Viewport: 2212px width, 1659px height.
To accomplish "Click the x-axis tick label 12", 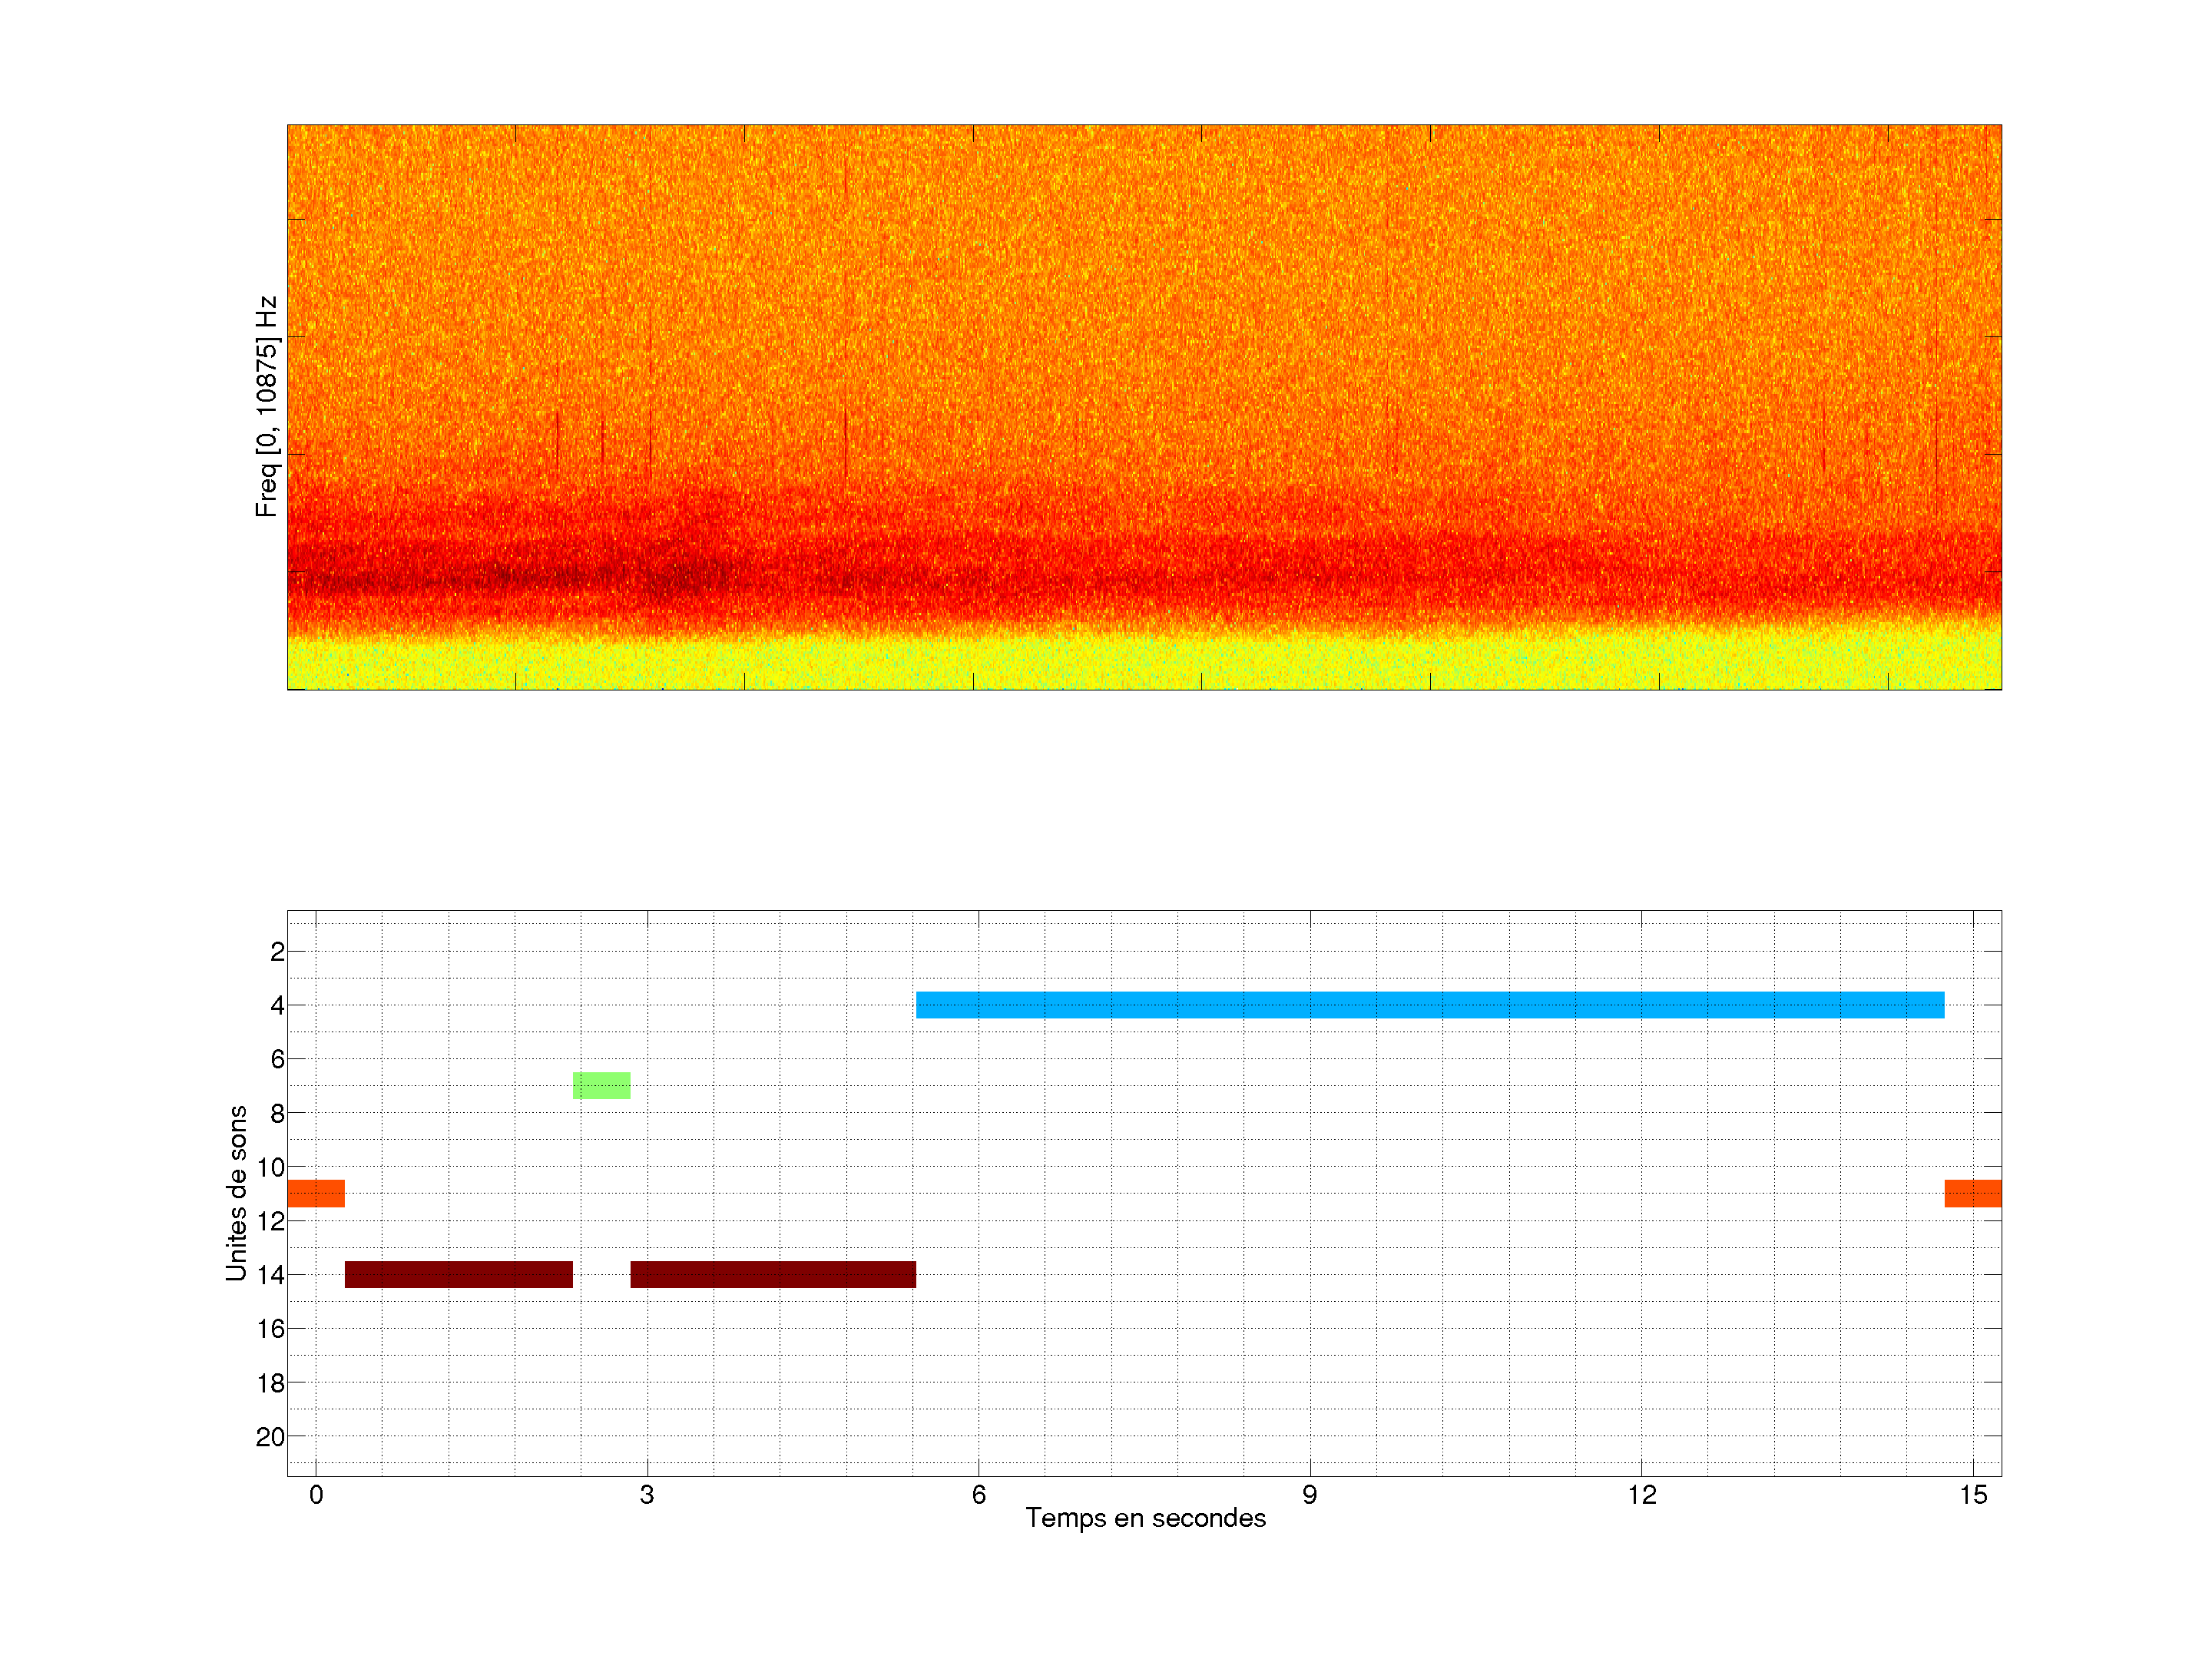I will coord(1641,1495).
